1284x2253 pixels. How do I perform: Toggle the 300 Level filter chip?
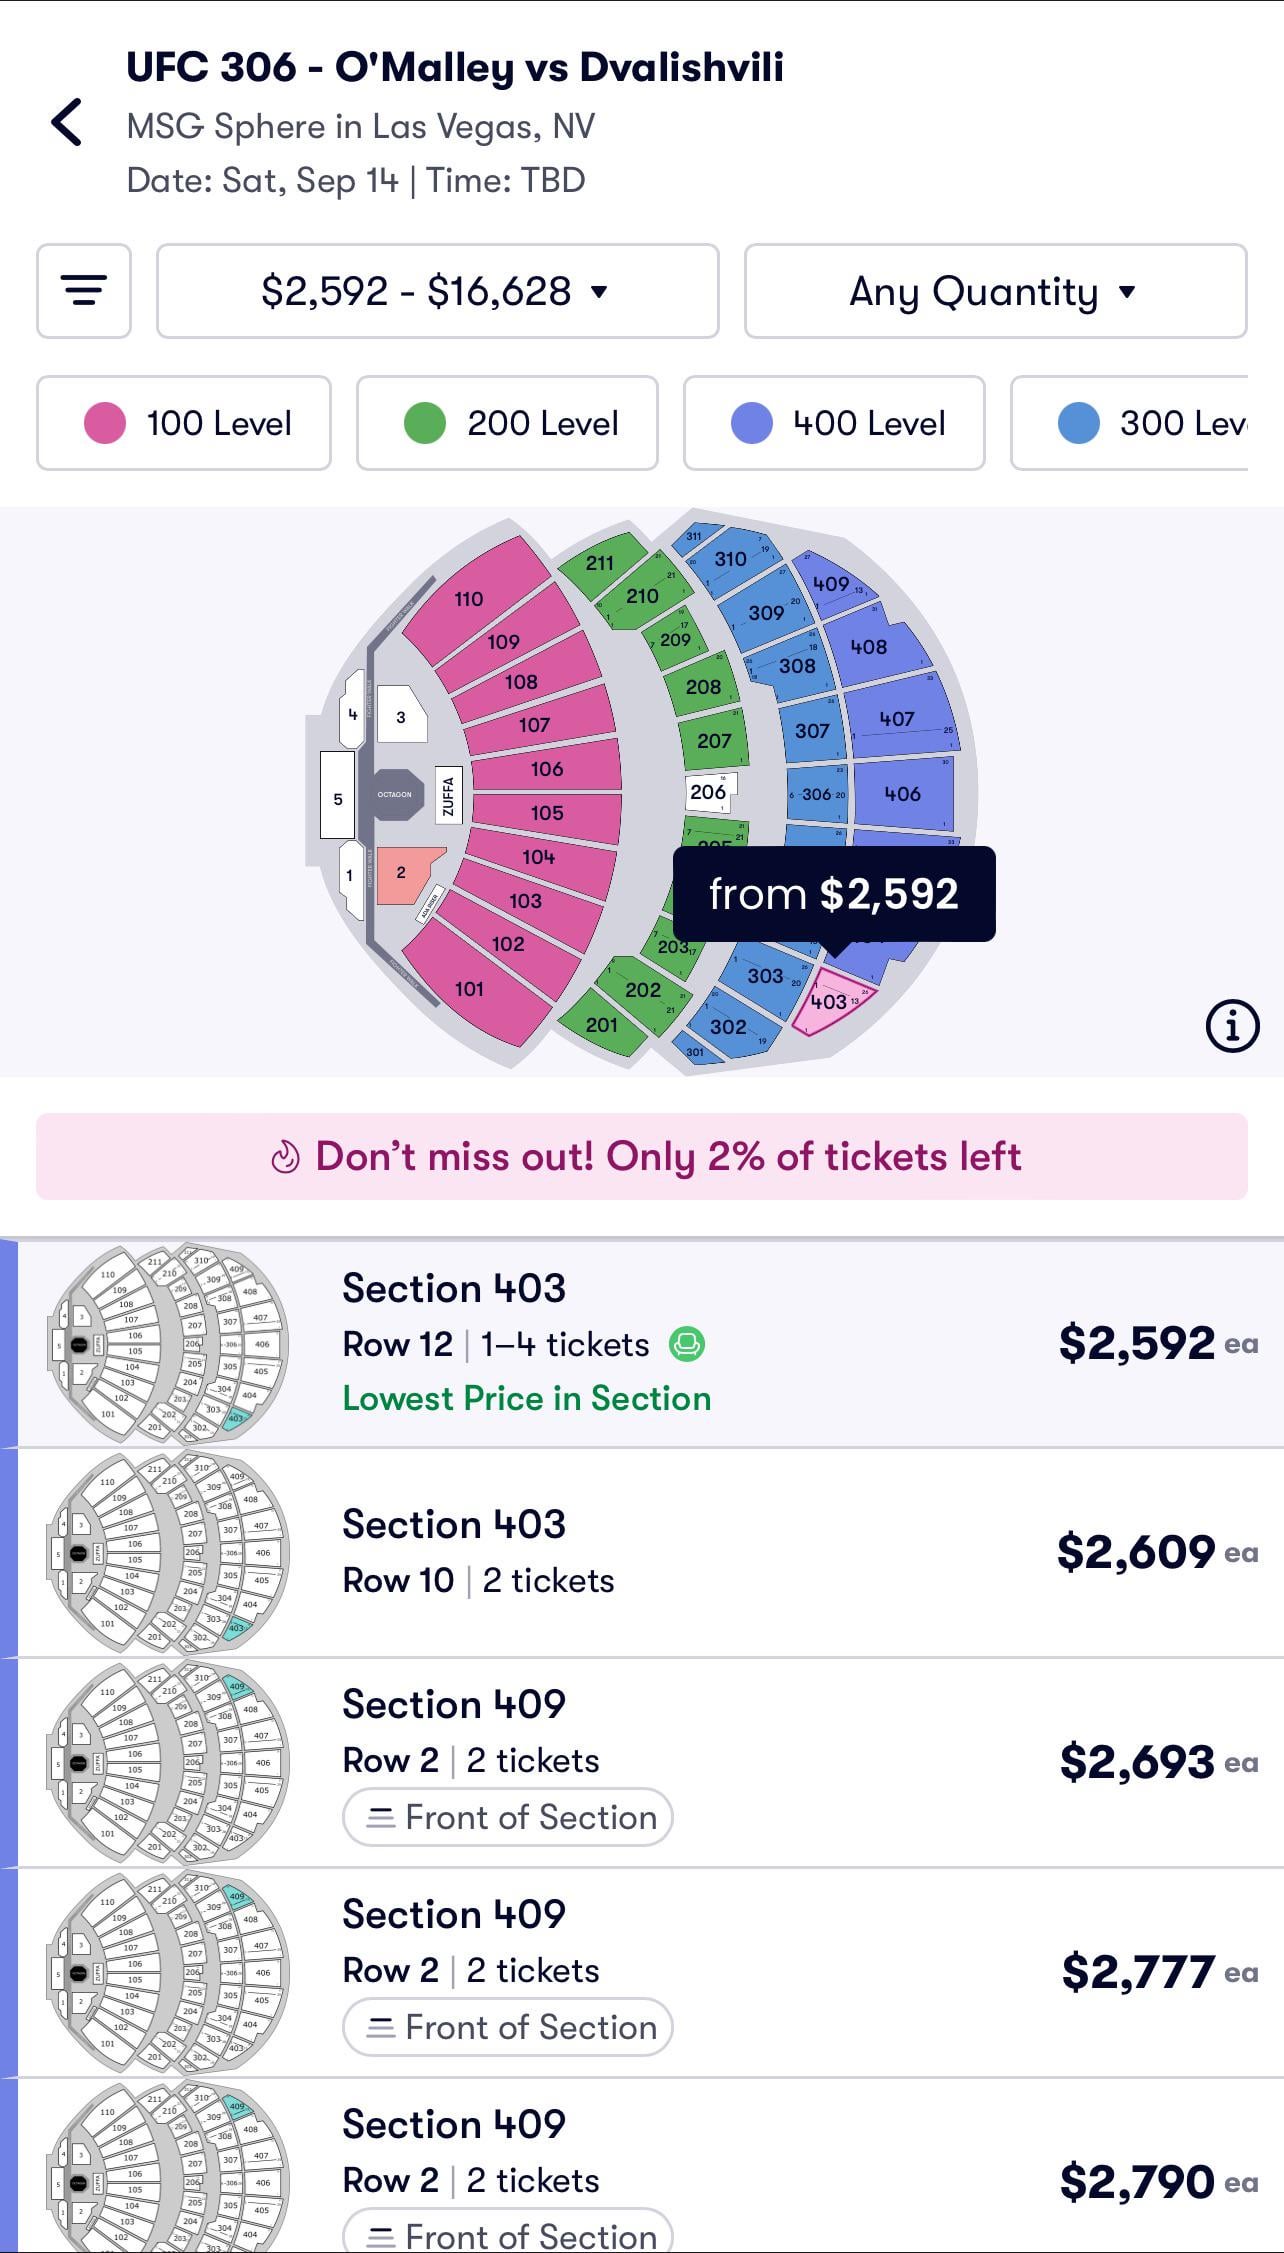pyautogui.click(x=1129, y=423)
